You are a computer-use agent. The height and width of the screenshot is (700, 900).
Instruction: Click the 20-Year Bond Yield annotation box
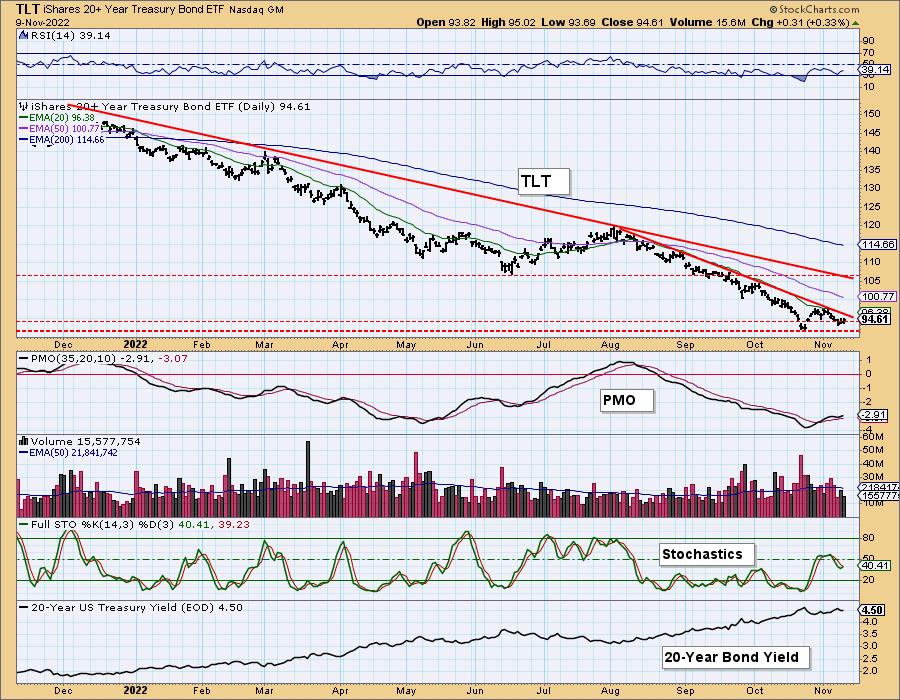[736, 658]
